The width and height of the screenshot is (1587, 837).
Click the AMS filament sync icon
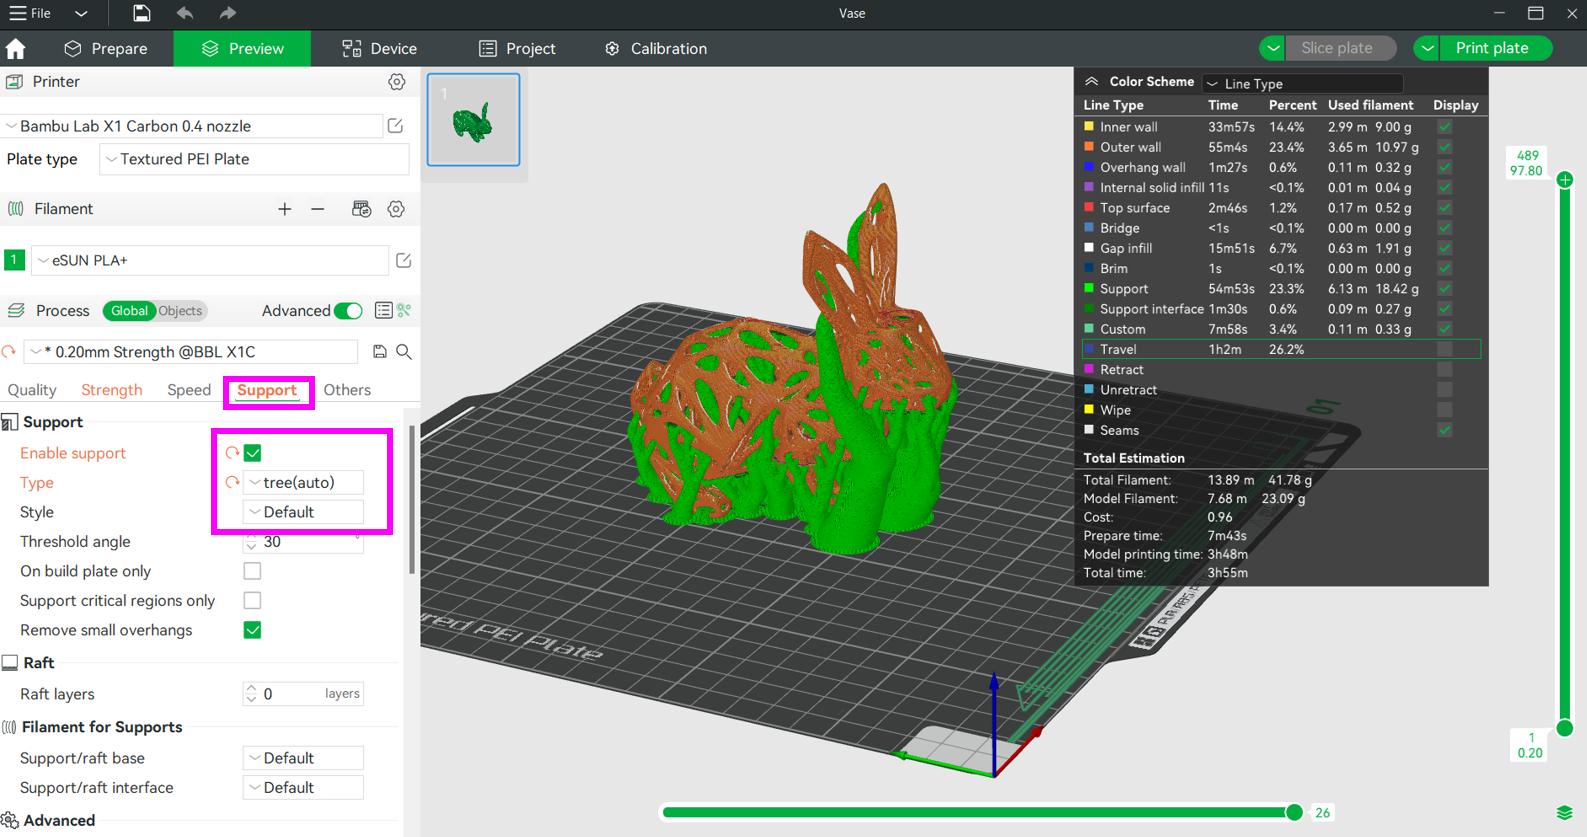362,209
